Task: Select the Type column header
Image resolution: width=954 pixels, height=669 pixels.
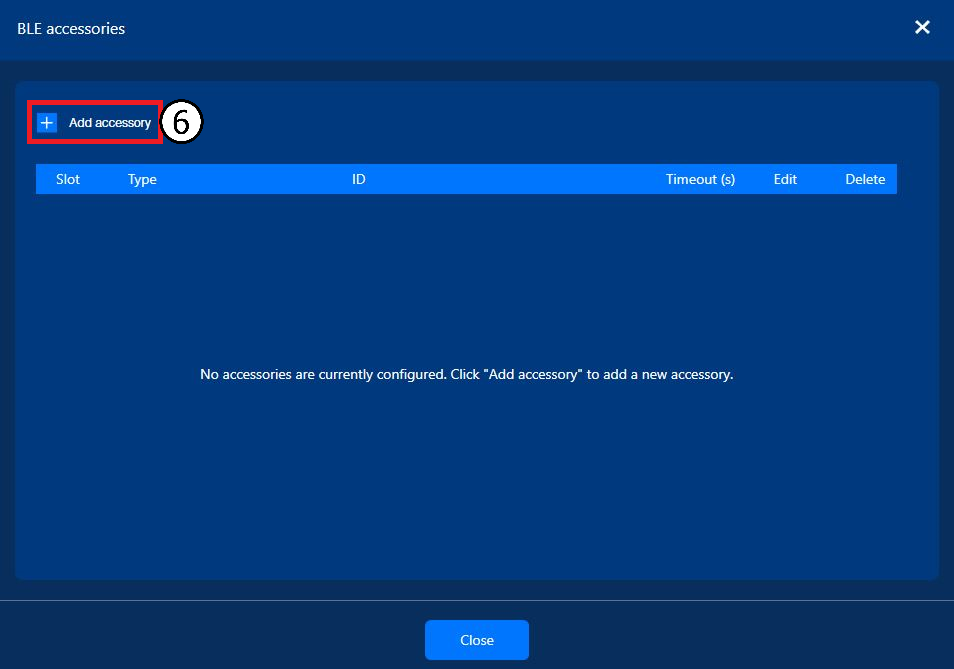Action: [x=142, y=179]
